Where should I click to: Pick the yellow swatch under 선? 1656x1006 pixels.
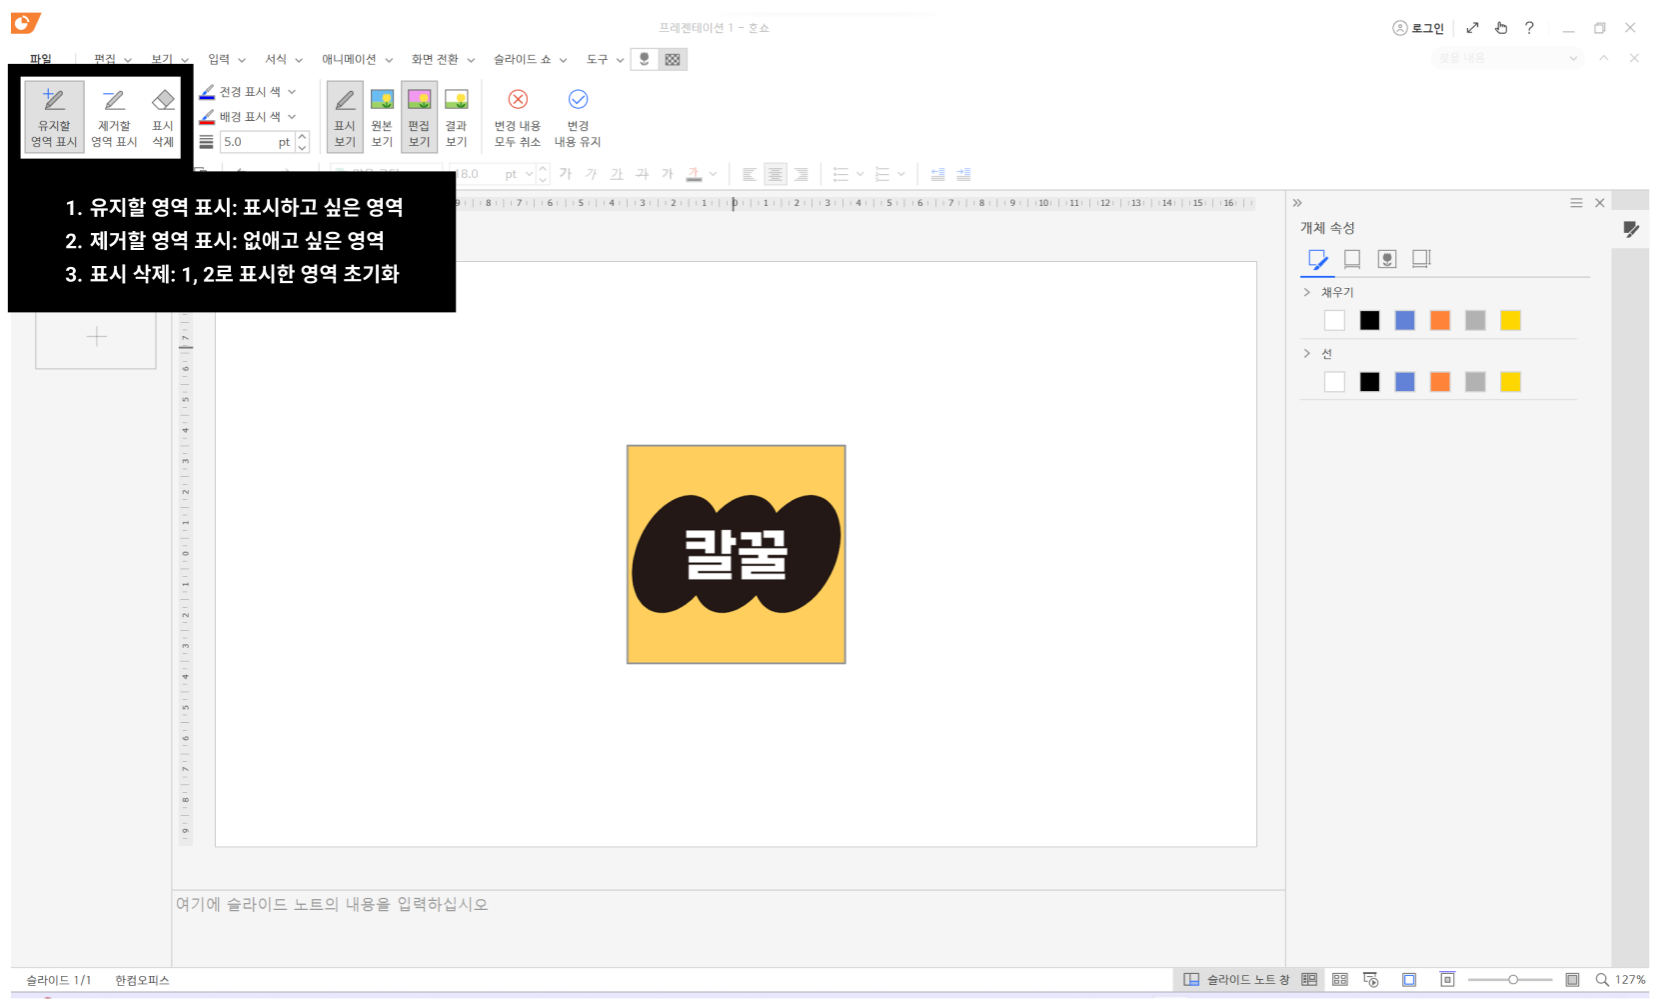(x=1510, y=382)
